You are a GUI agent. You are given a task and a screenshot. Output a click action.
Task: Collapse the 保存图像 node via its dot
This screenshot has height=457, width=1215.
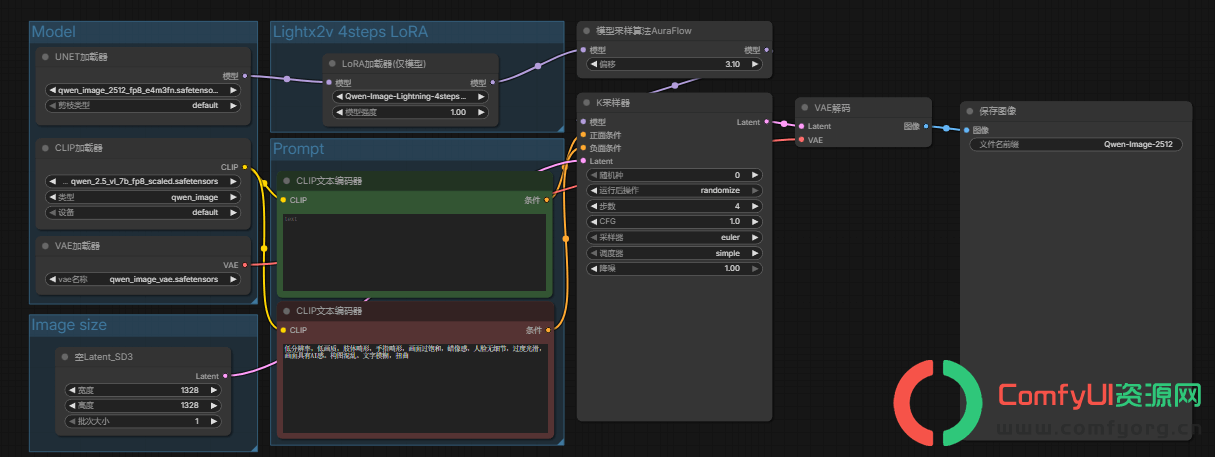click(969, 111)
